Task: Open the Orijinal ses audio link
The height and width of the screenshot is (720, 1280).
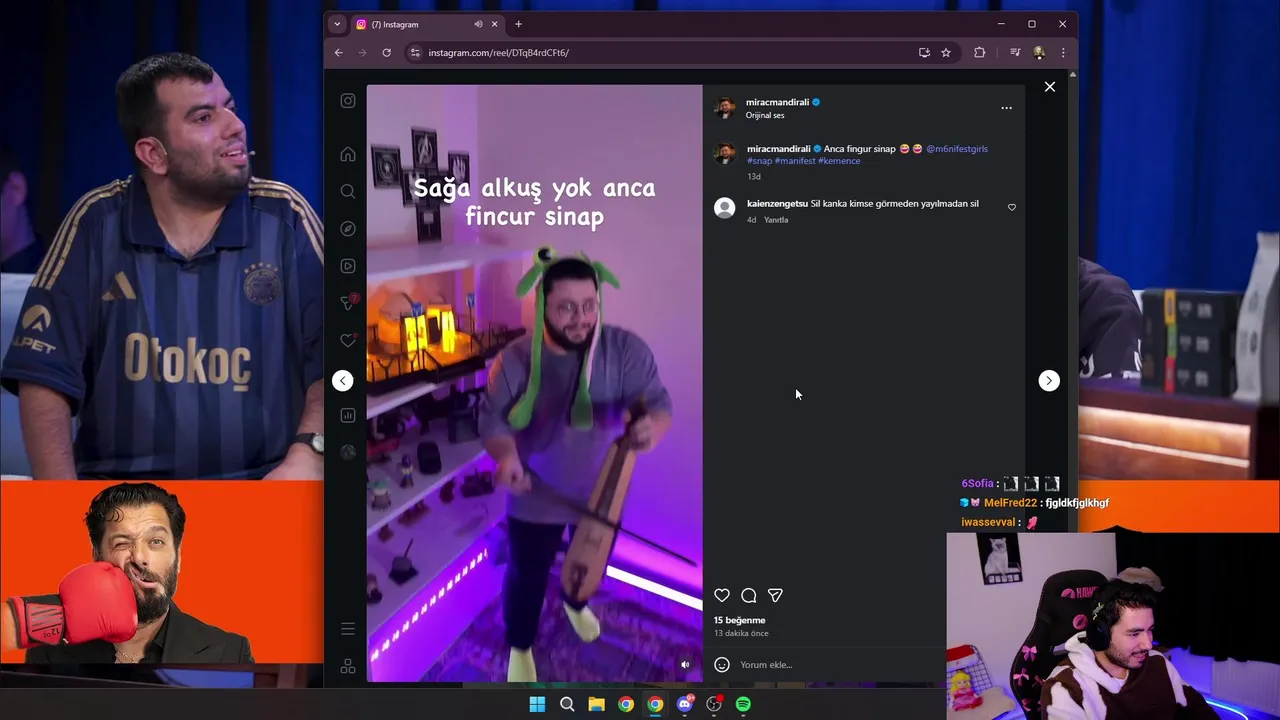Action: coord(765,115)
